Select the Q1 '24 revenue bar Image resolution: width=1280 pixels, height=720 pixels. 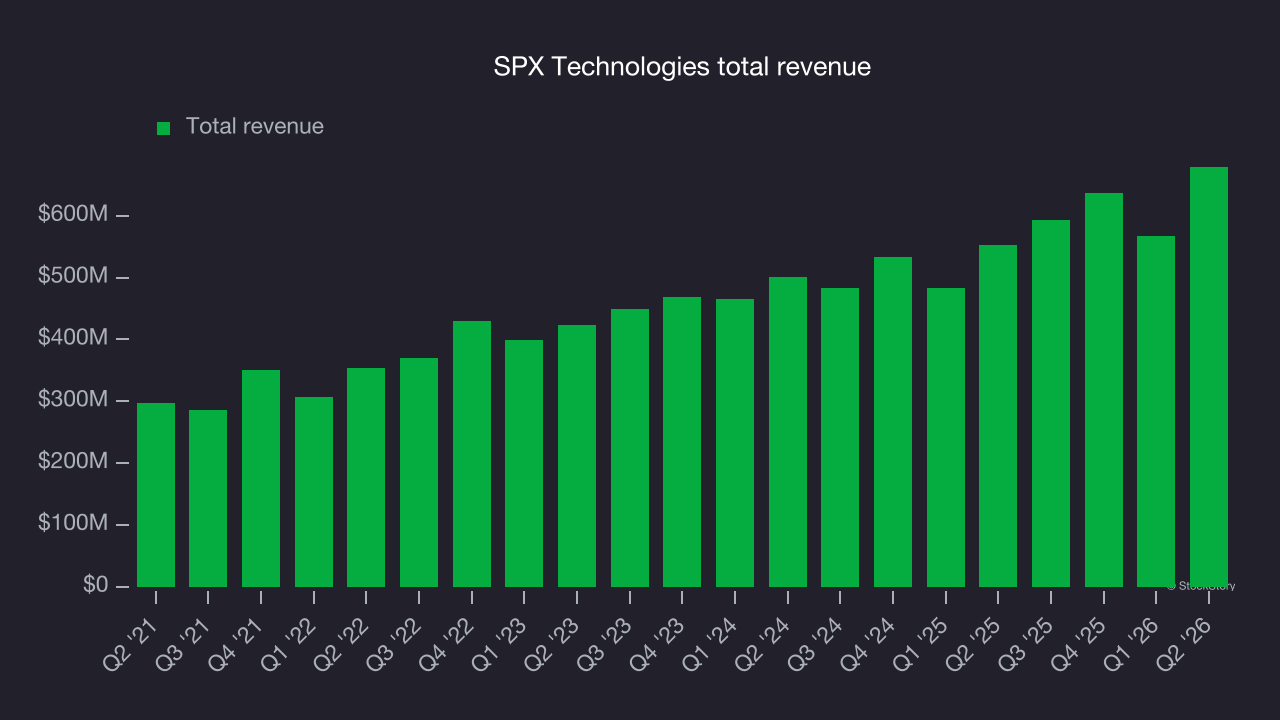pos(735,443)
